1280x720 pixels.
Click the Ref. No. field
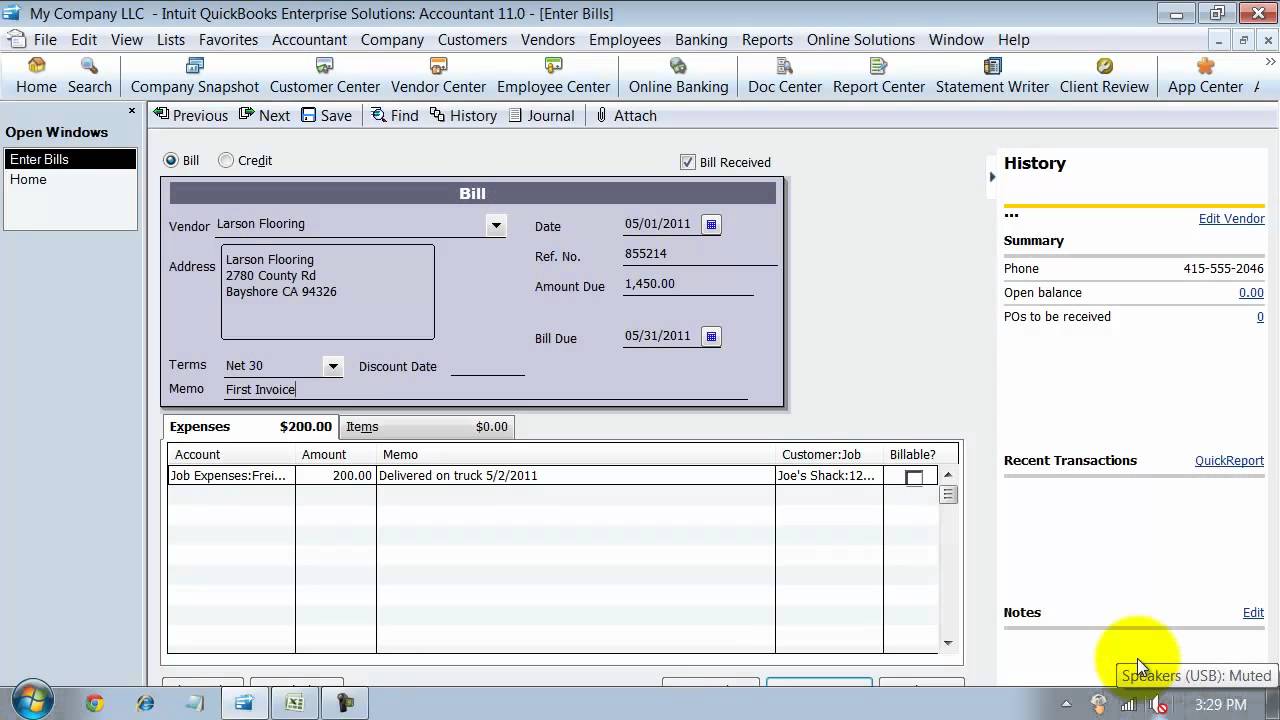tap(700, 254)
